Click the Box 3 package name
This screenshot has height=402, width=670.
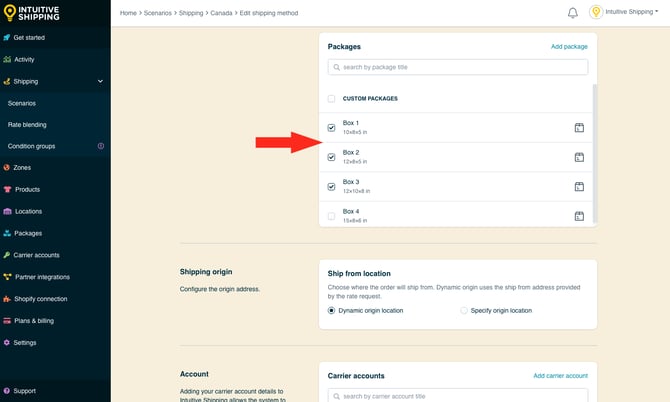tap(351, 182)
